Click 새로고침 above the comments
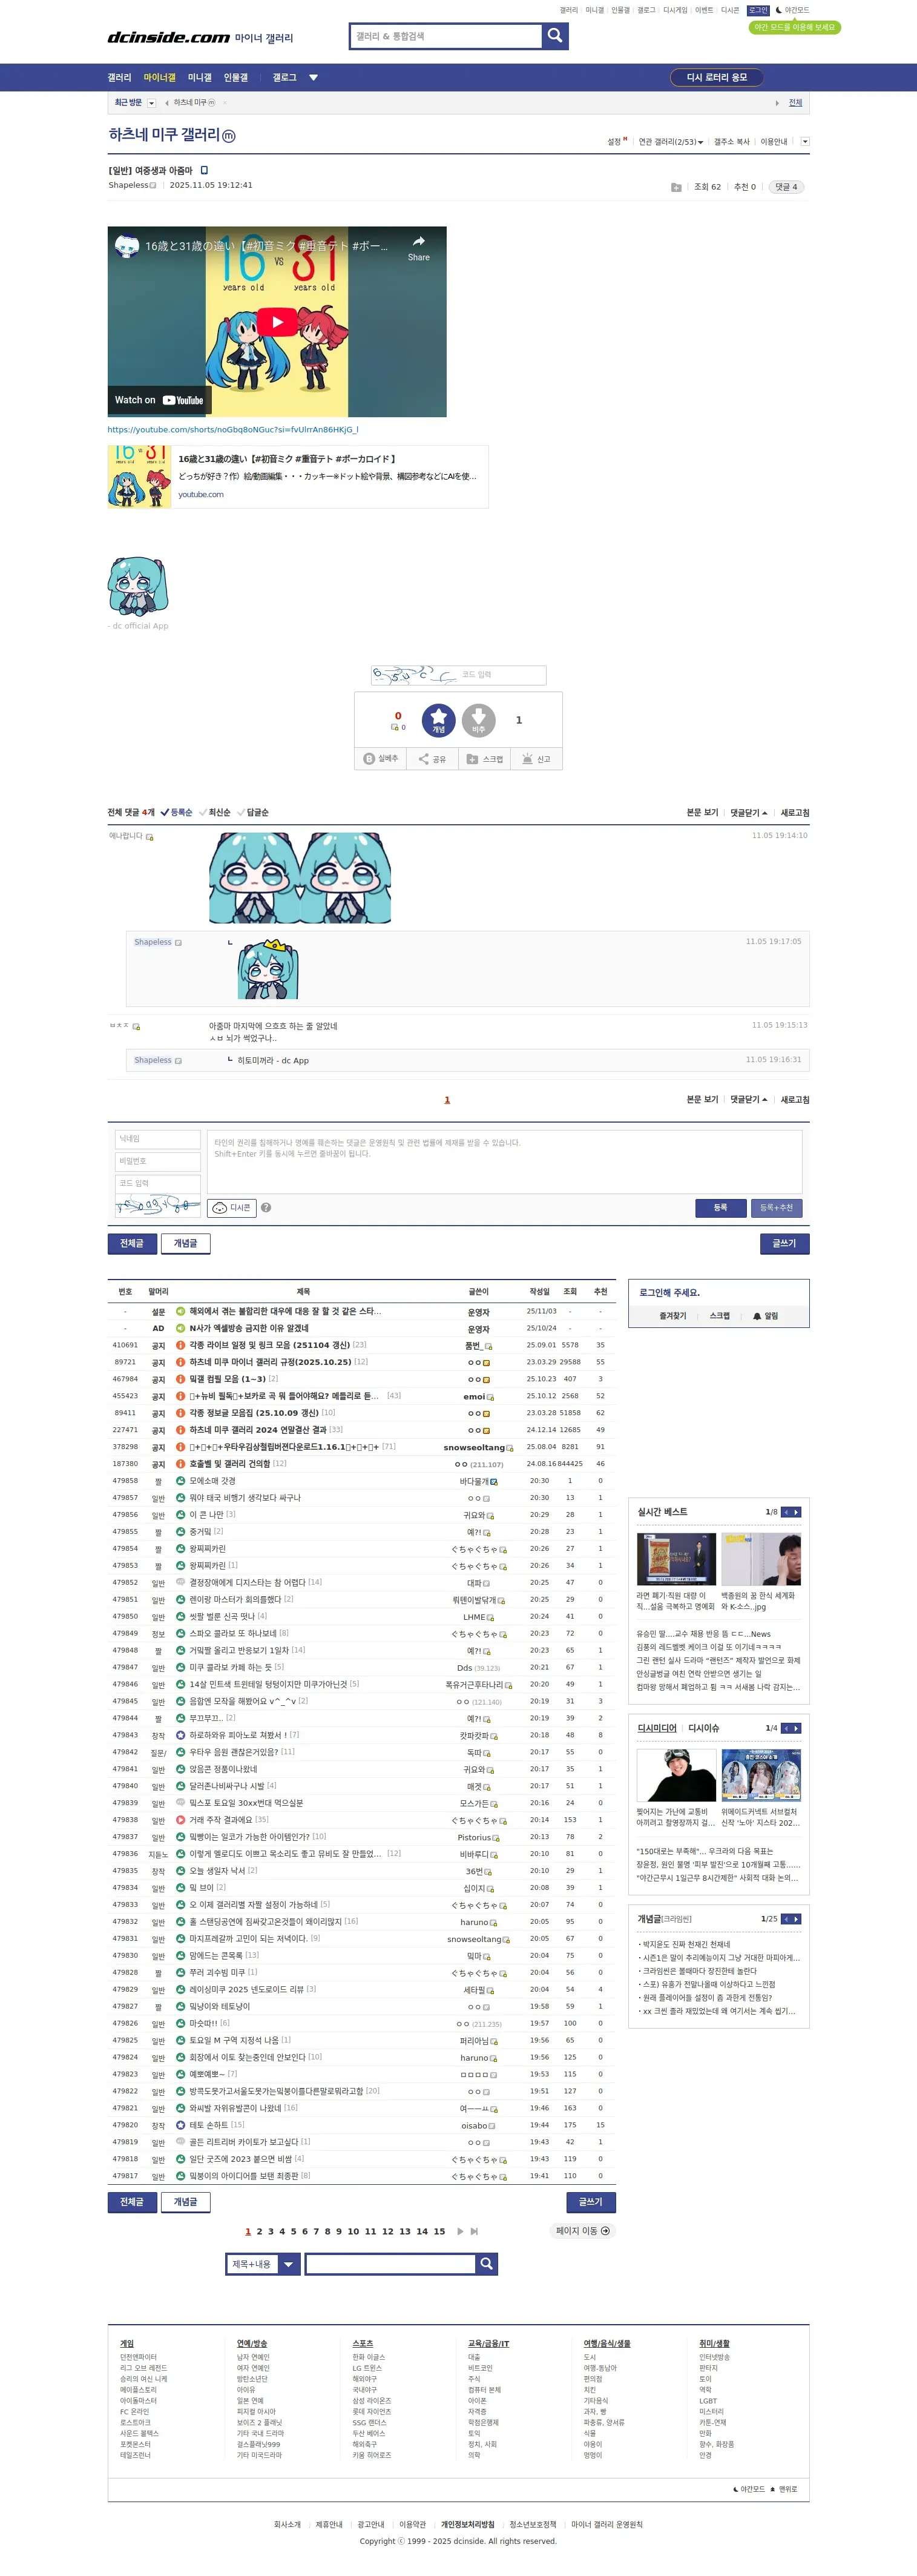 tap(795, 813)
